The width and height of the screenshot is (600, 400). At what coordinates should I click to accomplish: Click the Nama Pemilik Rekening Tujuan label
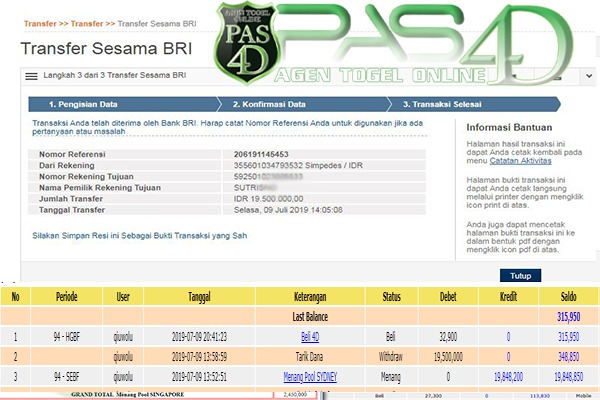tap(100, 188)
